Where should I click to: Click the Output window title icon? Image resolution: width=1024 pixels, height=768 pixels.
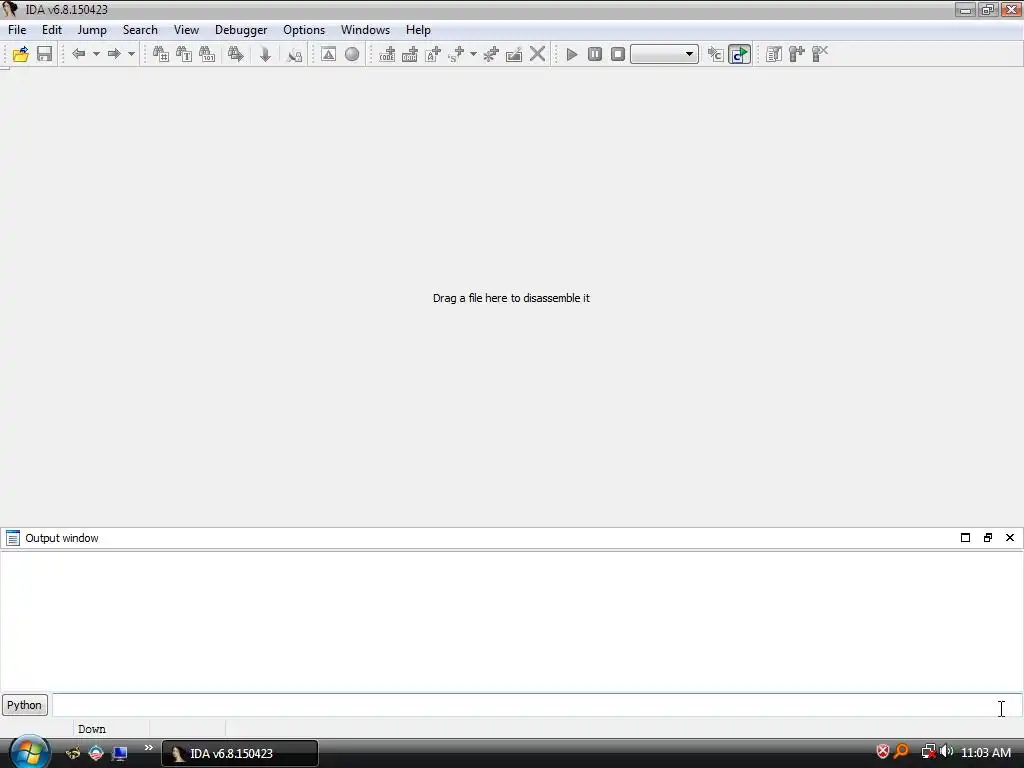(12, 538)
